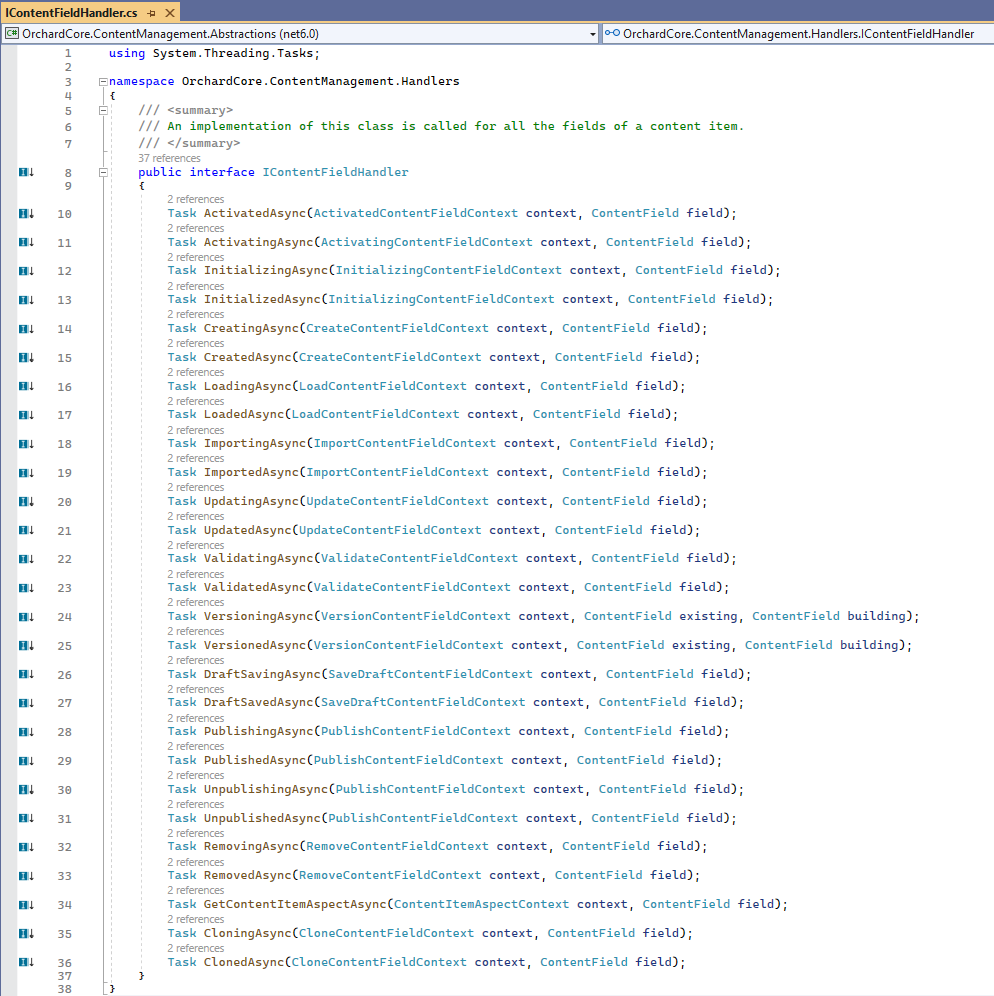Screen dimensions: 994x996
Task: Click line number 20 in the margin
Action: (x=64, y=502)
